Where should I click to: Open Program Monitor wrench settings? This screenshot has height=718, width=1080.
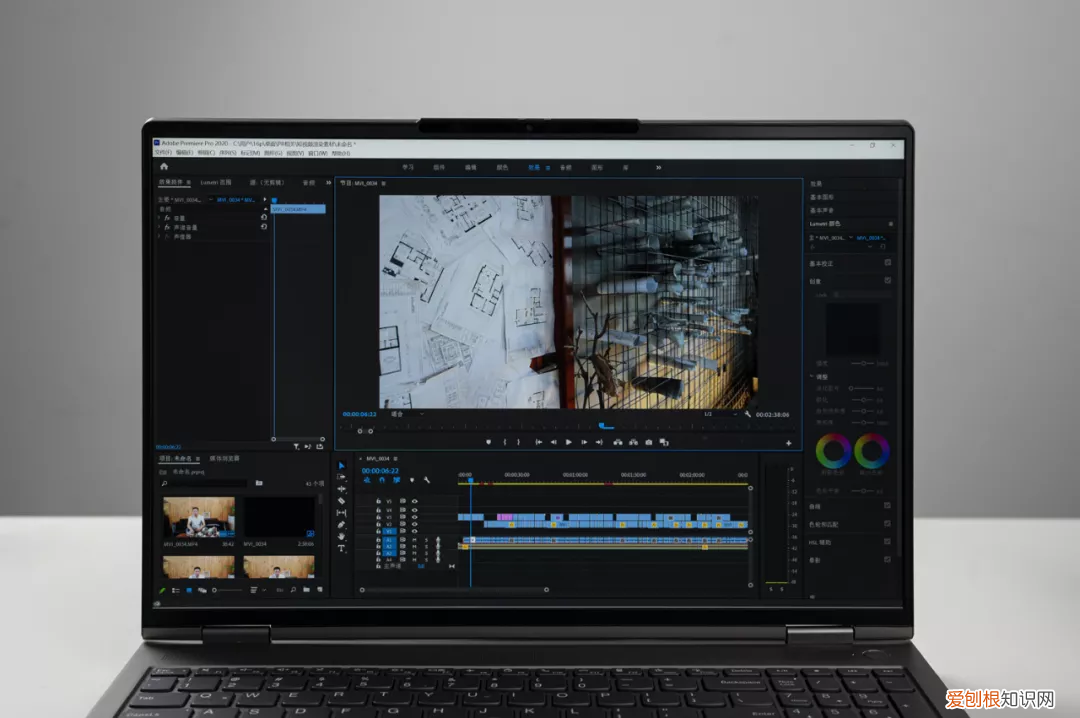click(x=748, y=414)
